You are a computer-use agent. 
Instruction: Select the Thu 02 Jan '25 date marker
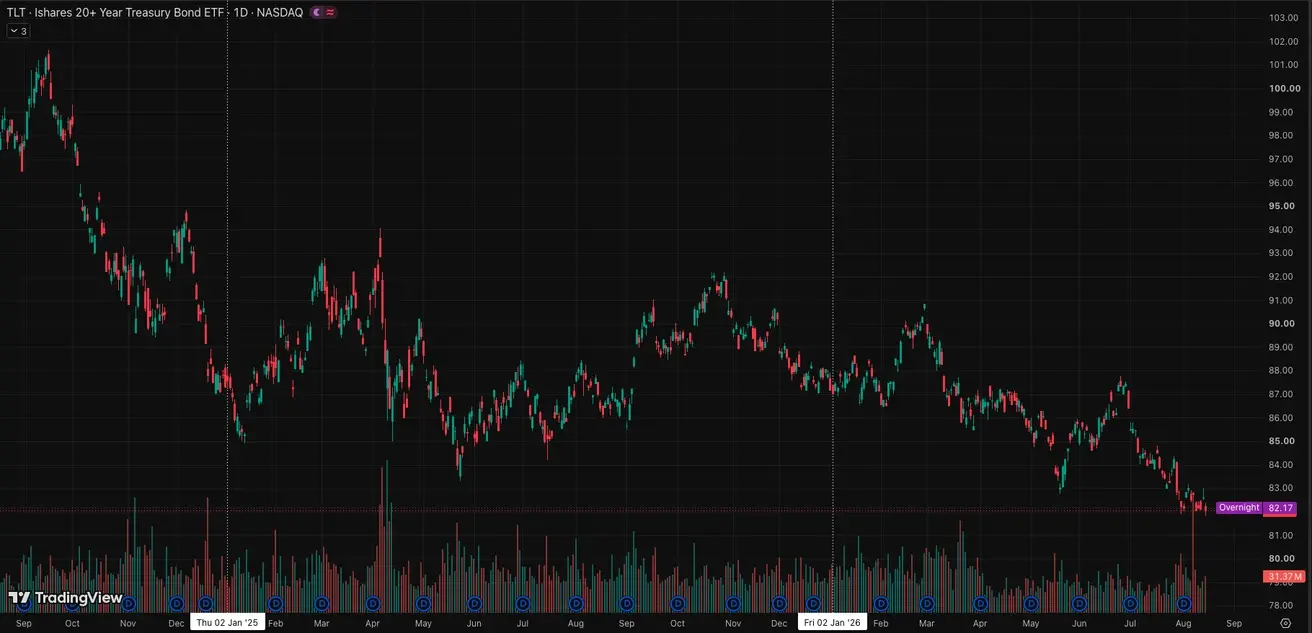(227, 622)
